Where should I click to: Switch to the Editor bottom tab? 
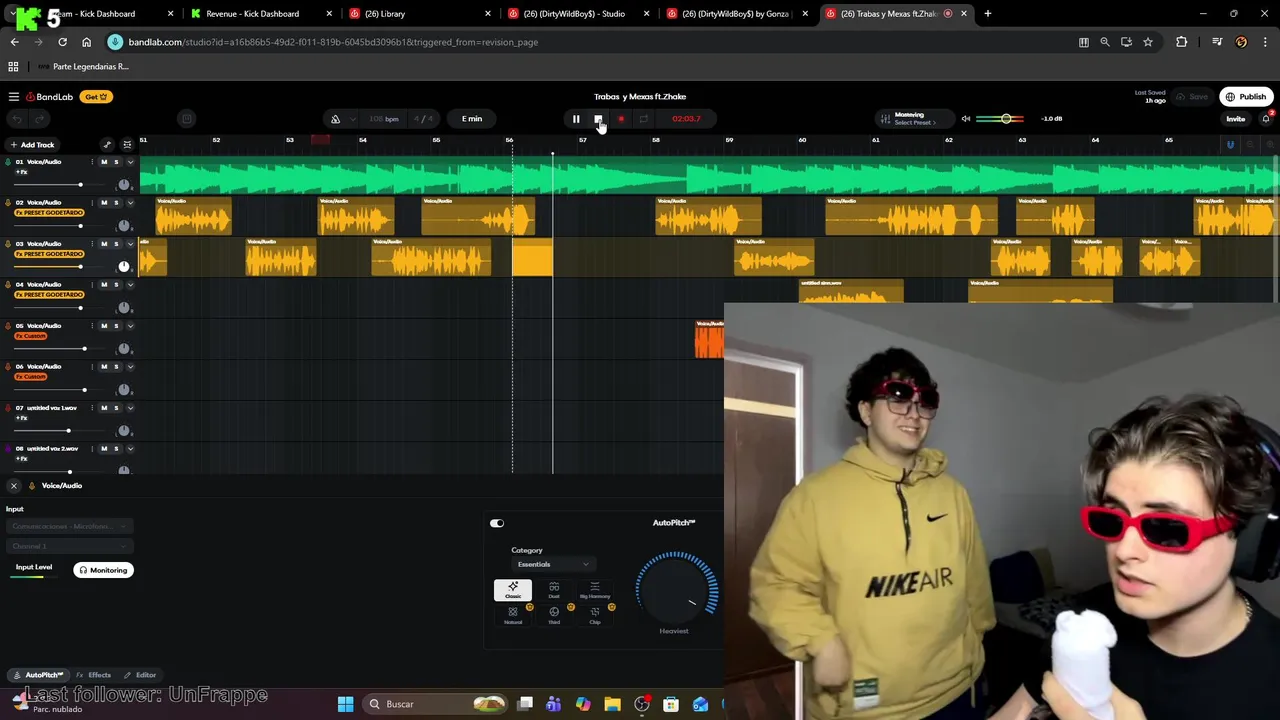pyautogui.click(x=140, y=675)
